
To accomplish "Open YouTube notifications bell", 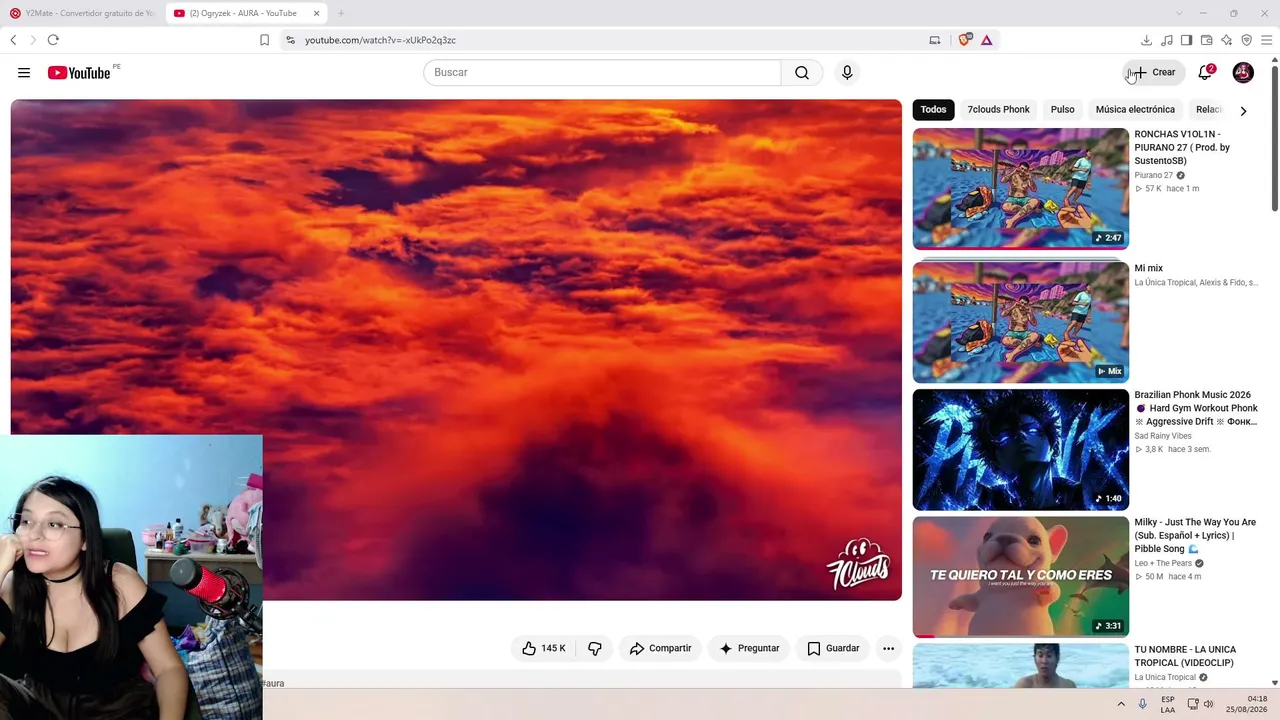I will coord(1206,72).
